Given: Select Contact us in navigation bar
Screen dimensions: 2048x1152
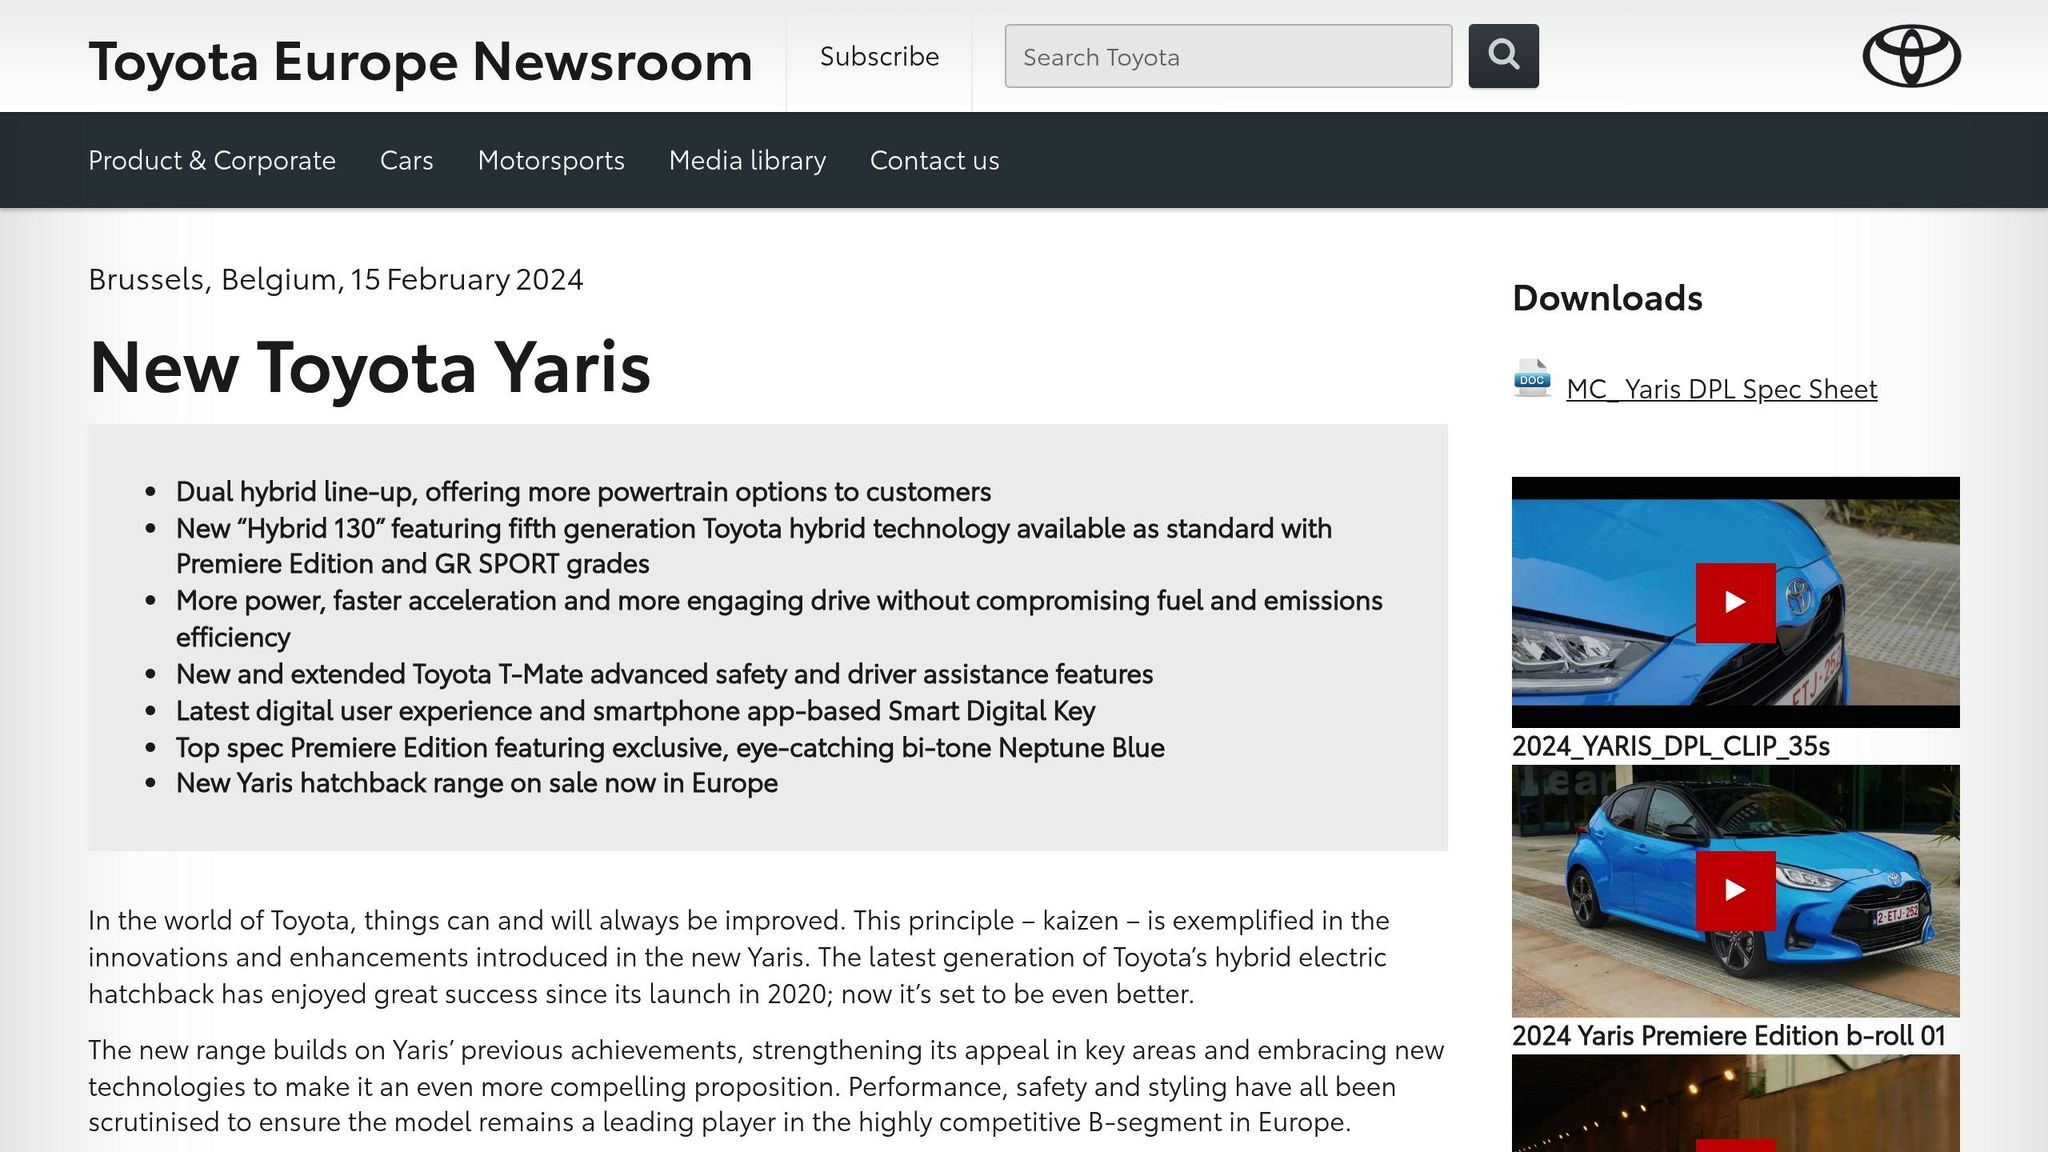Looking at the screenshot, I should click(x=934, y=160).
